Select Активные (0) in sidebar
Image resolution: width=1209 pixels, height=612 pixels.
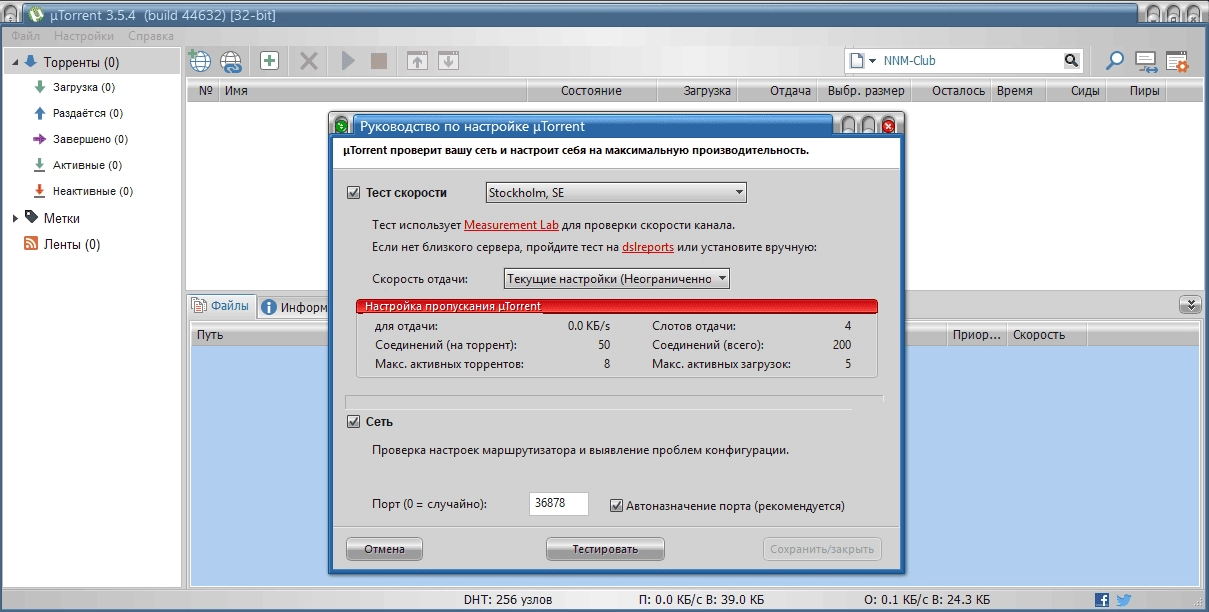(88, 165)
